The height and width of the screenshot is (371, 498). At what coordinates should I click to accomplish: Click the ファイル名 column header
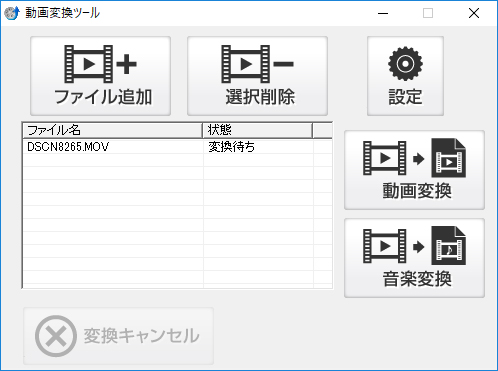[113, 130]
